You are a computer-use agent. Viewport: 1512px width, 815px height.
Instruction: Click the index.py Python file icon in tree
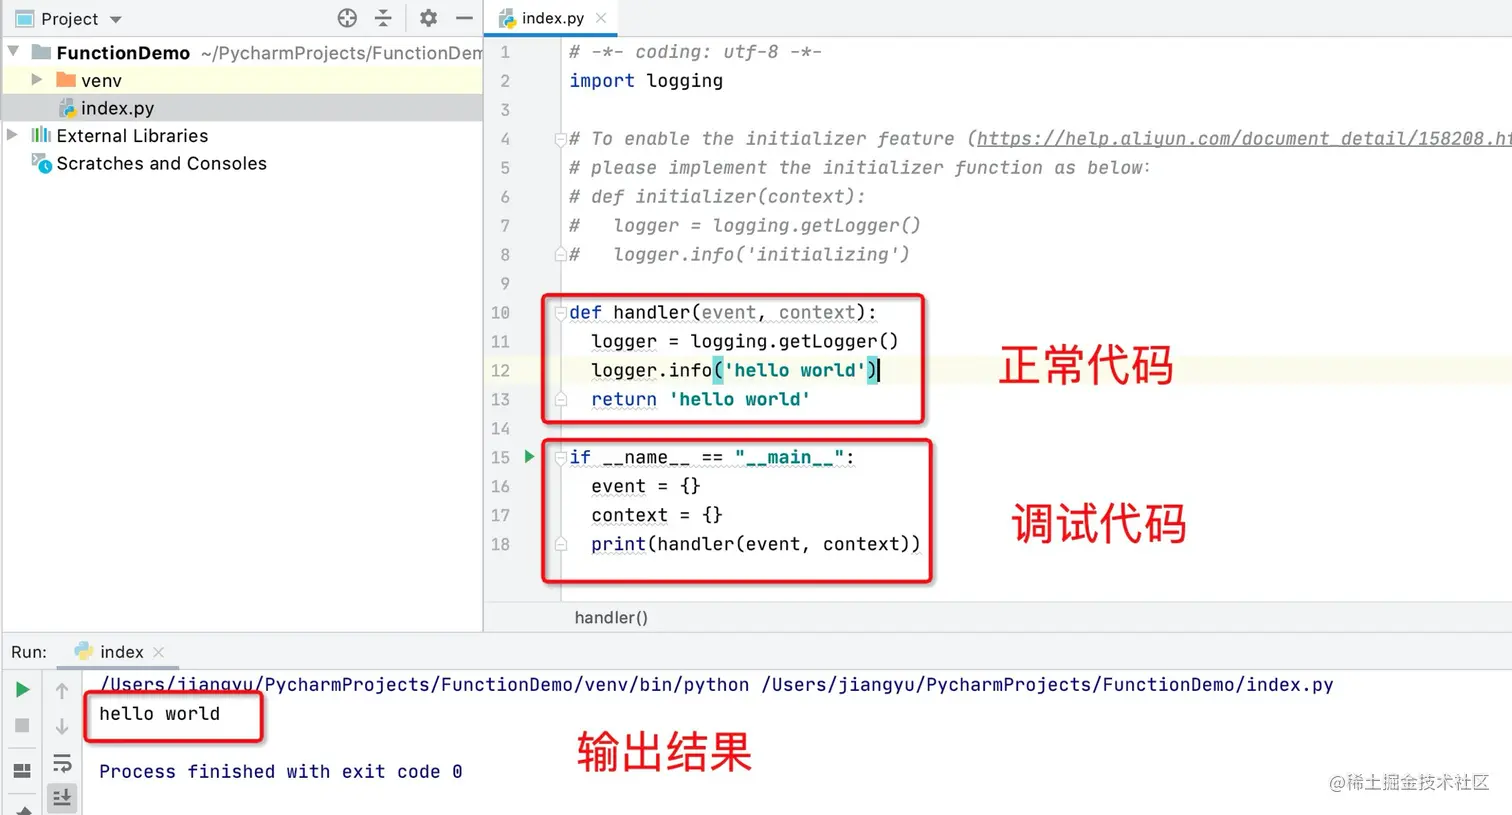tap(66, 108)
